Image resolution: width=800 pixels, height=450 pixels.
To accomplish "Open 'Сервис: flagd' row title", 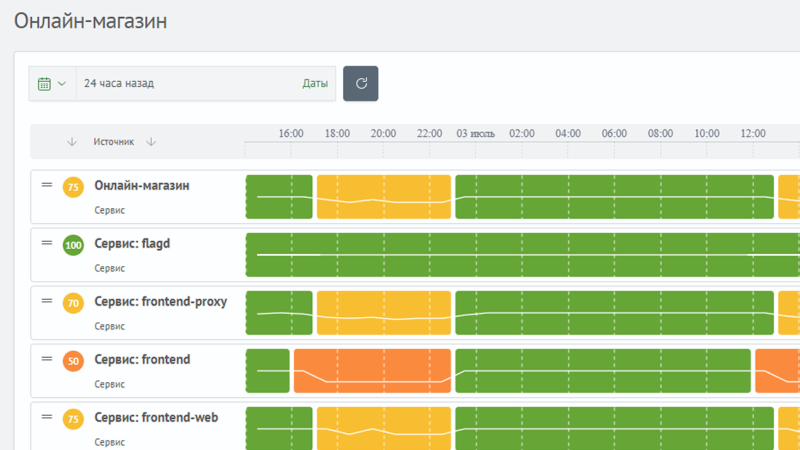I will click(132, 244).
